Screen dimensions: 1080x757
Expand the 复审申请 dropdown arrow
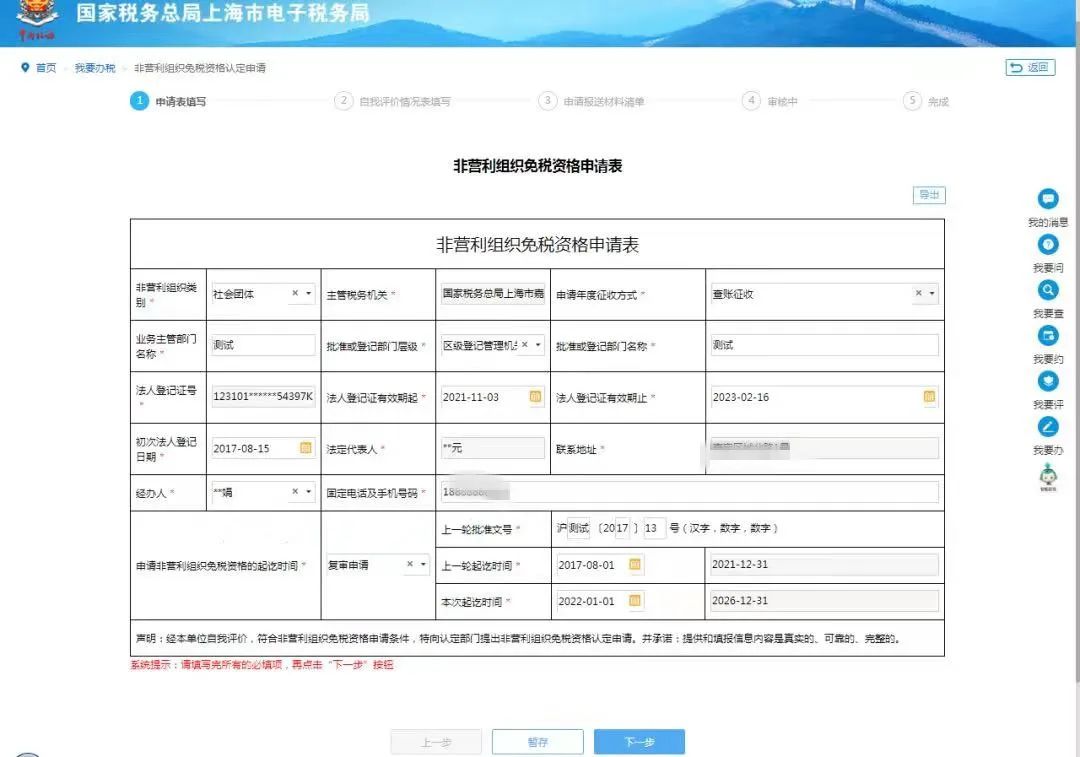coord(423,564)
